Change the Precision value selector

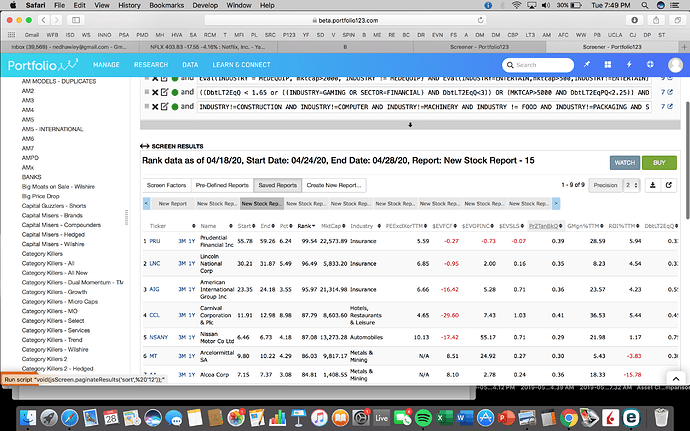631,185
